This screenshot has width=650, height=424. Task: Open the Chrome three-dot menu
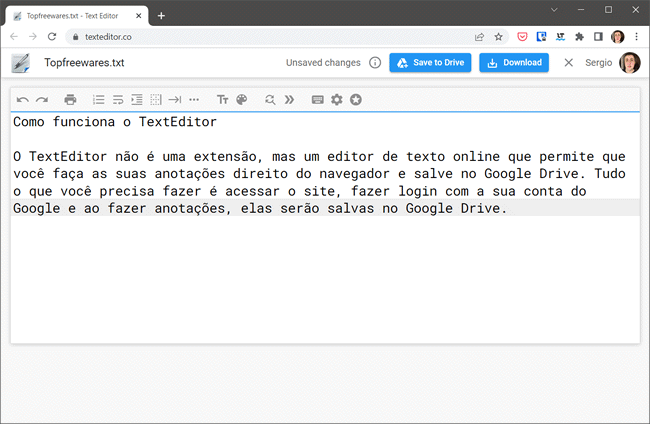[636, 37]
